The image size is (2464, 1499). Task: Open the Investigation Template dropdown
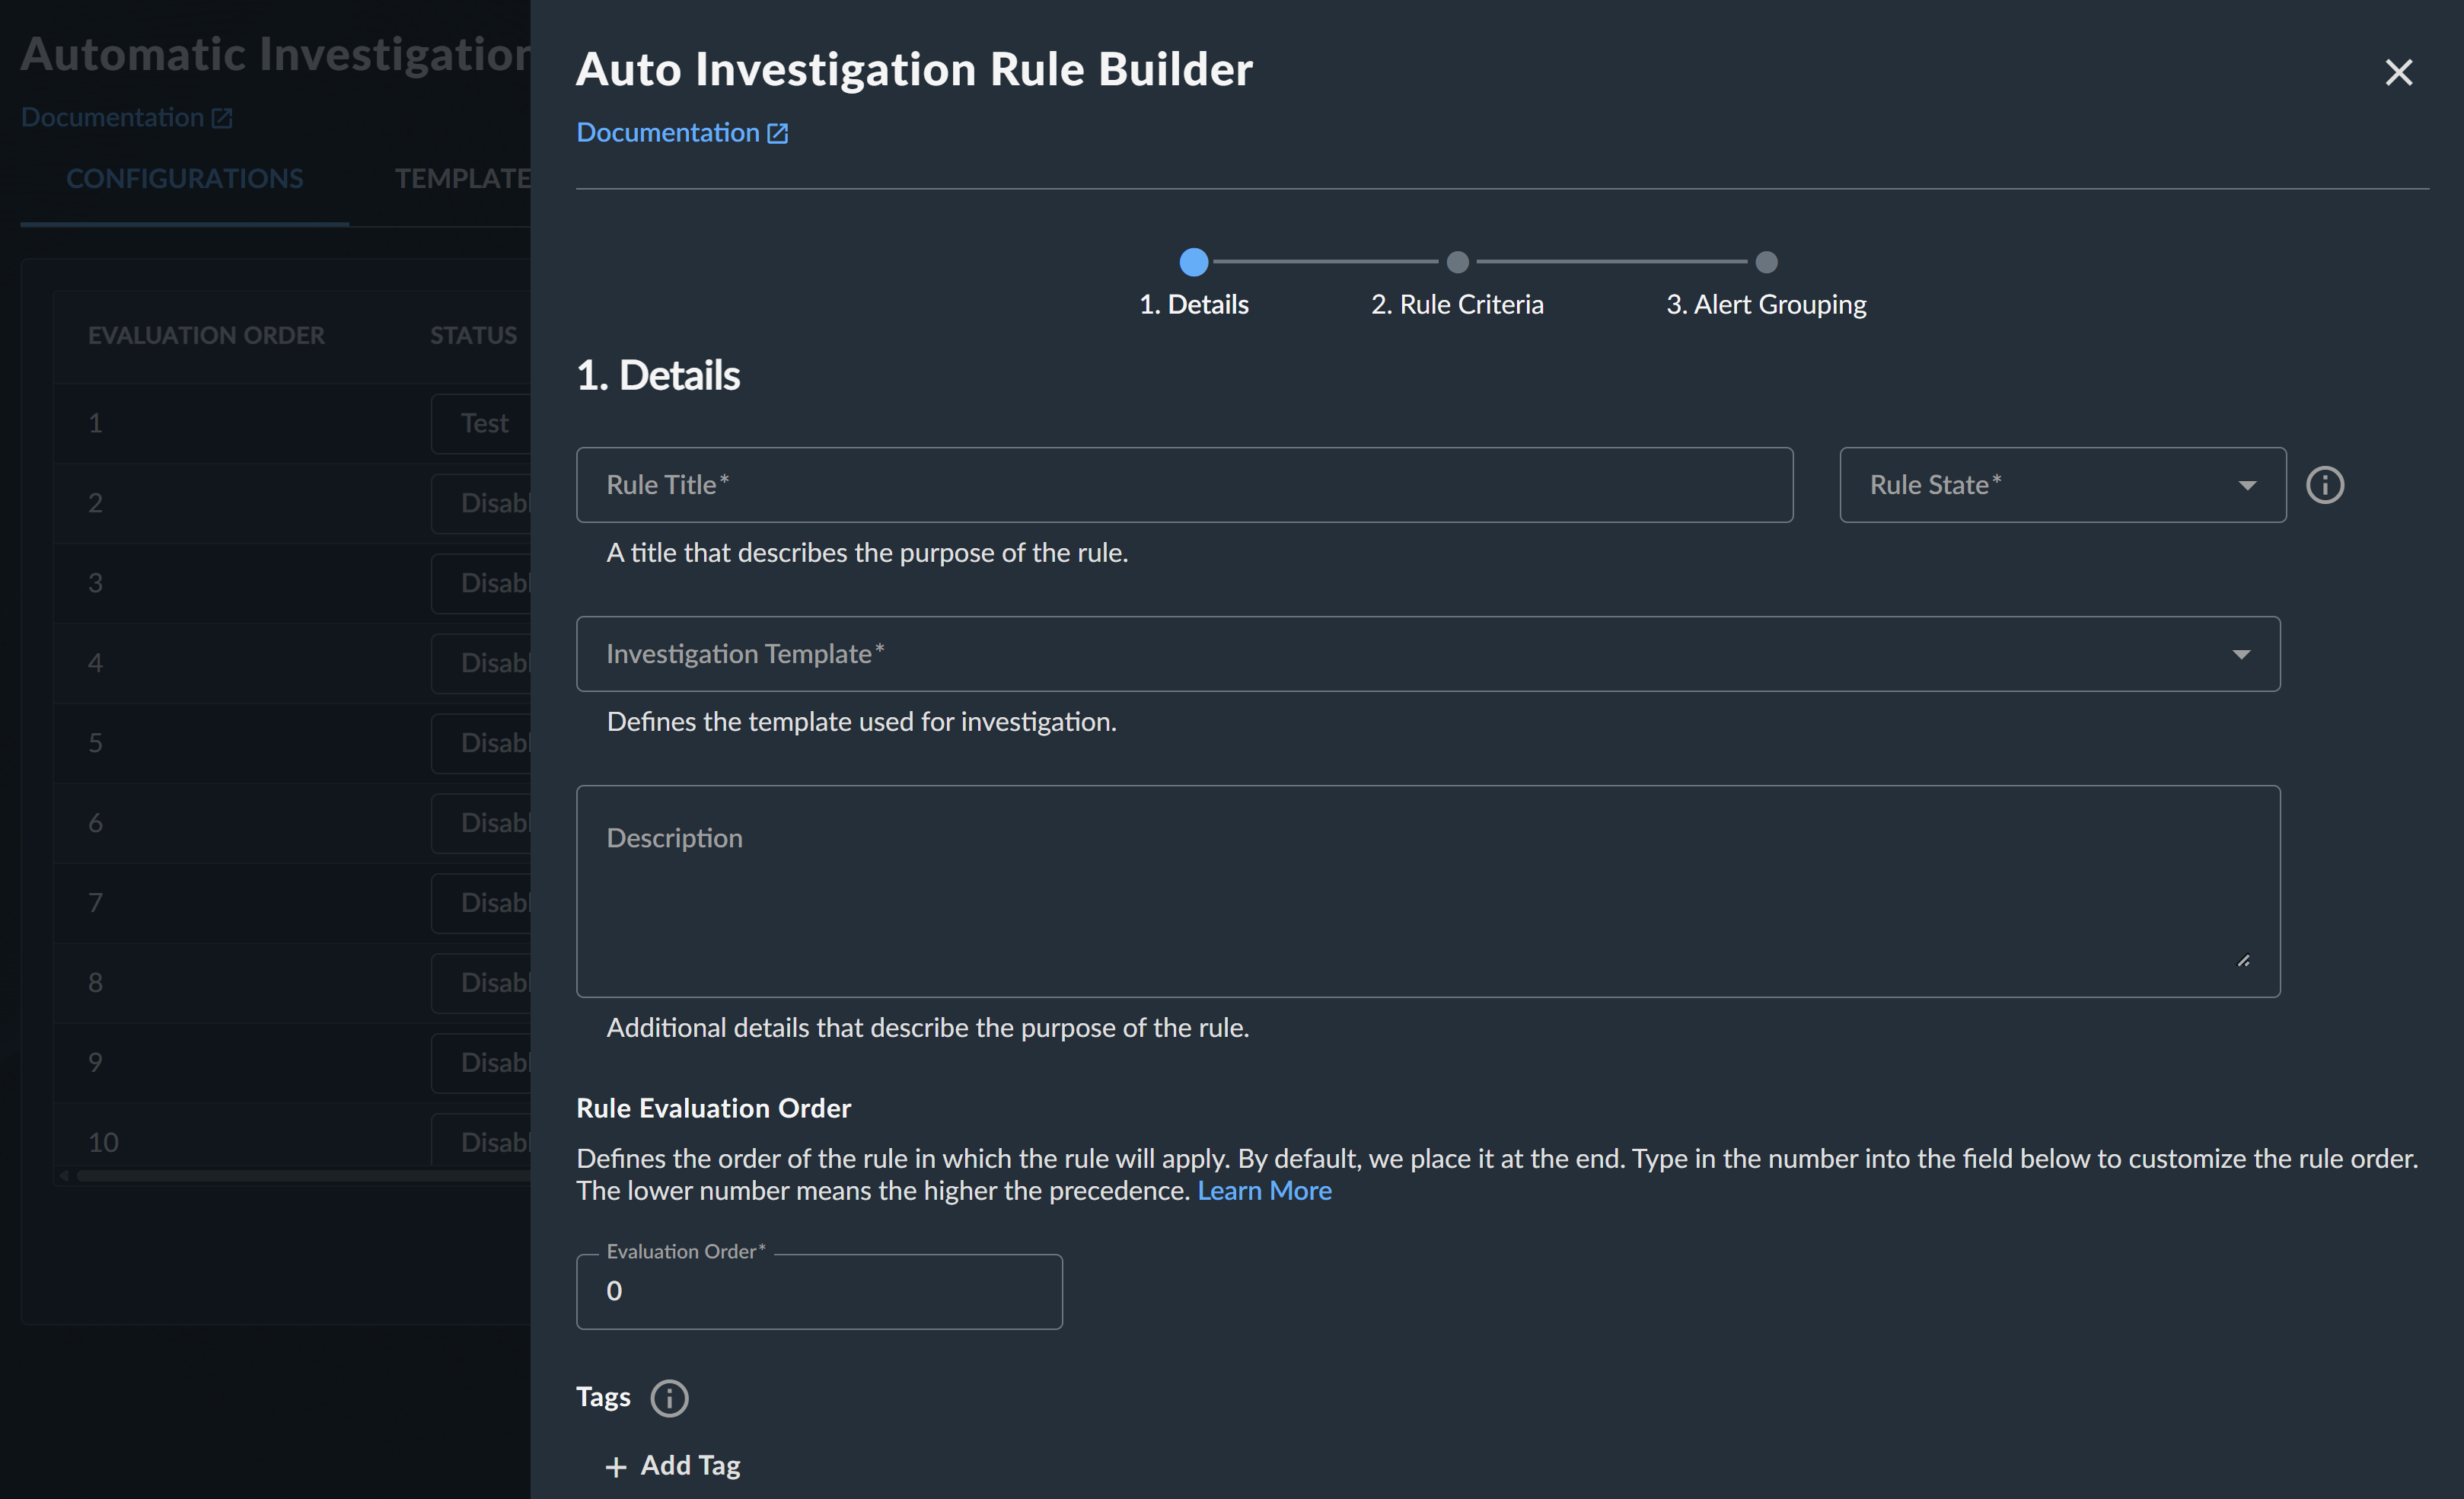point(1428,654)
